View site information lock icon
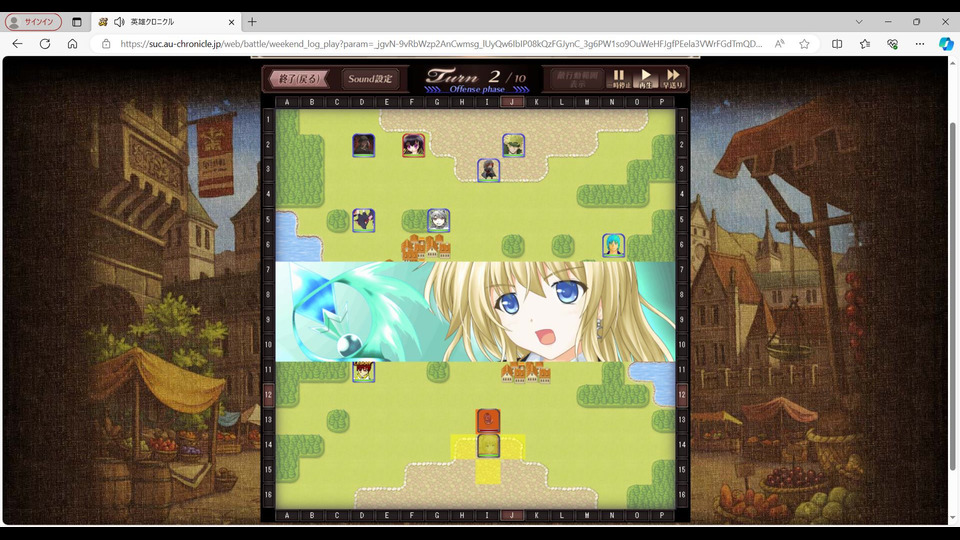This screenshot has height=540, width=960. [106, 44]
